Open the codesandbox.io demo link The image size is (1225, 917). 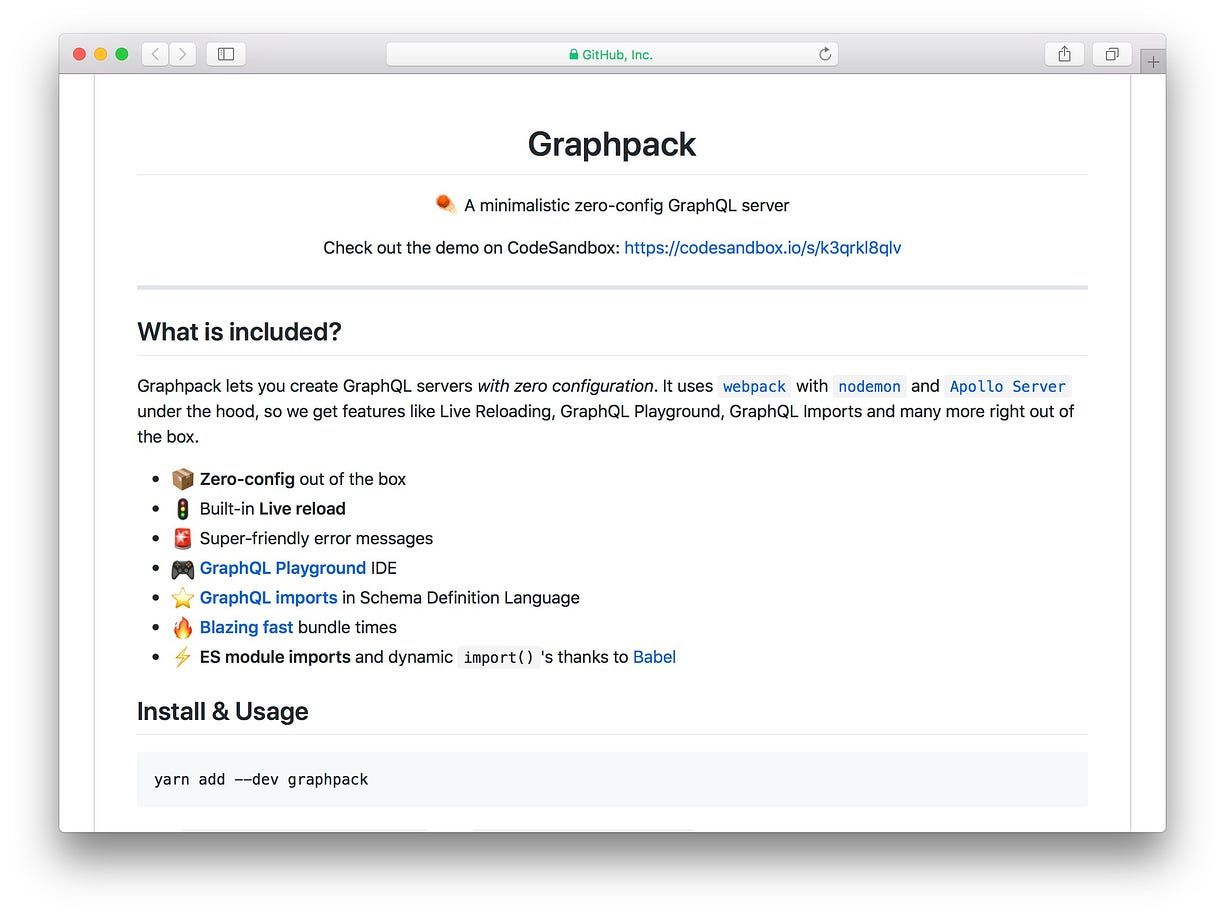pyautogui.click(x=762, y=247)
